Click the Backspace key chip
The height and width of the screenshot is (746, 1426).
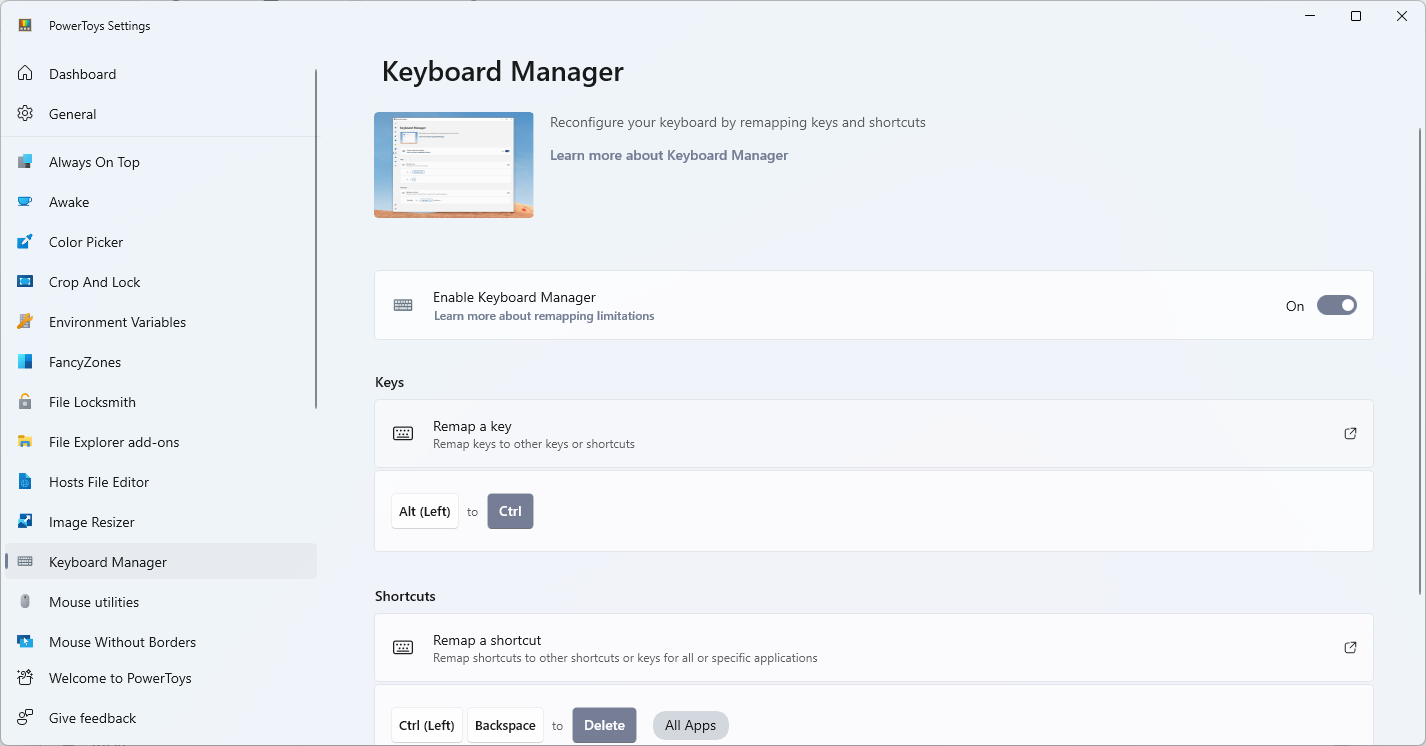[x=505, y=725]
